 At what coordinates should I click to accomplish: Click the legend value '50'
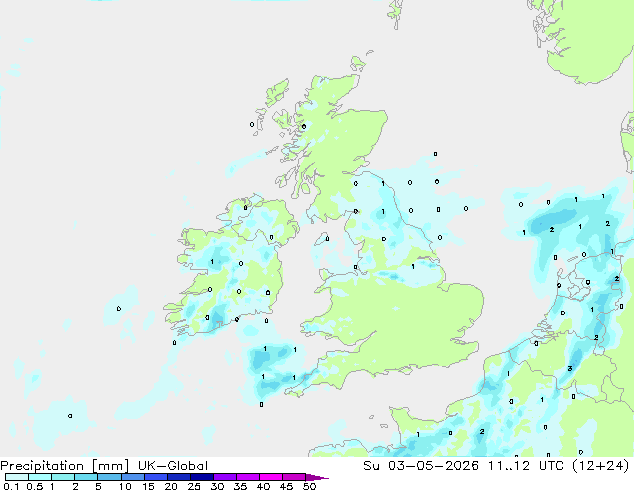[309, 486]
